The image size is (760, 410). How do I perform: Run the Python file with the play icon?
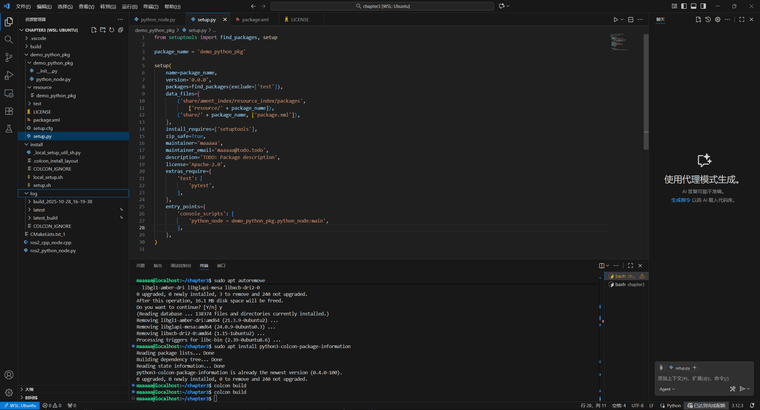615,19
